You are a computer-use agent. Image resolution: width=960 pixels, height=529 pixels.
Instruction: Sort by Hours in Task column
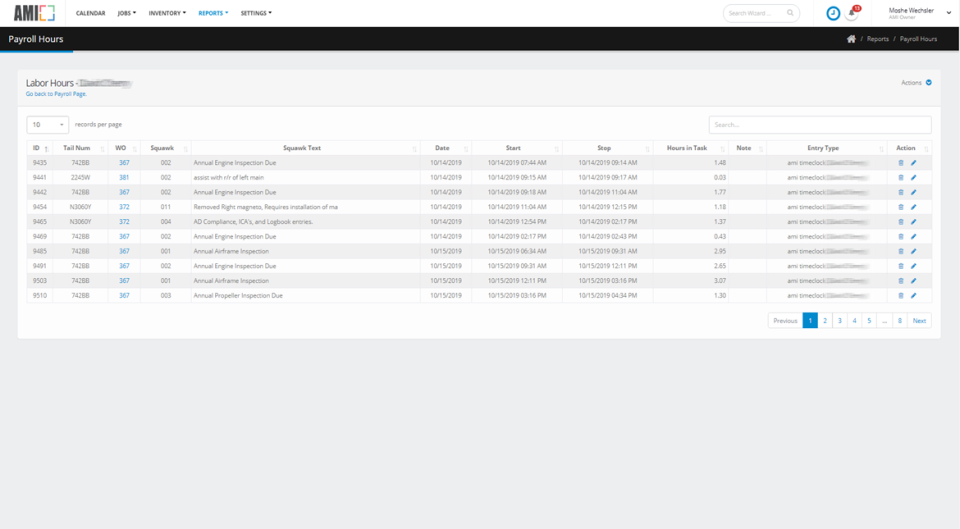click(x=691, y=148)
